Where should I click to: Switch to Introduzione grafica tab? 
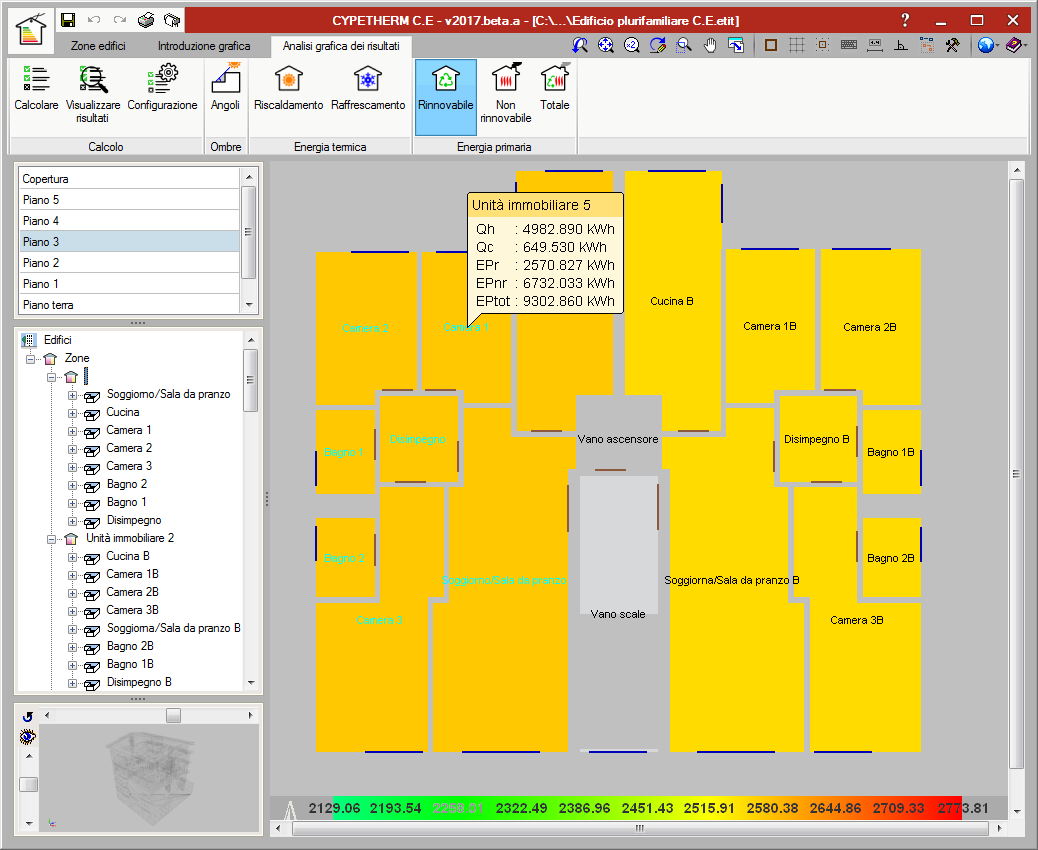(204, 46)
